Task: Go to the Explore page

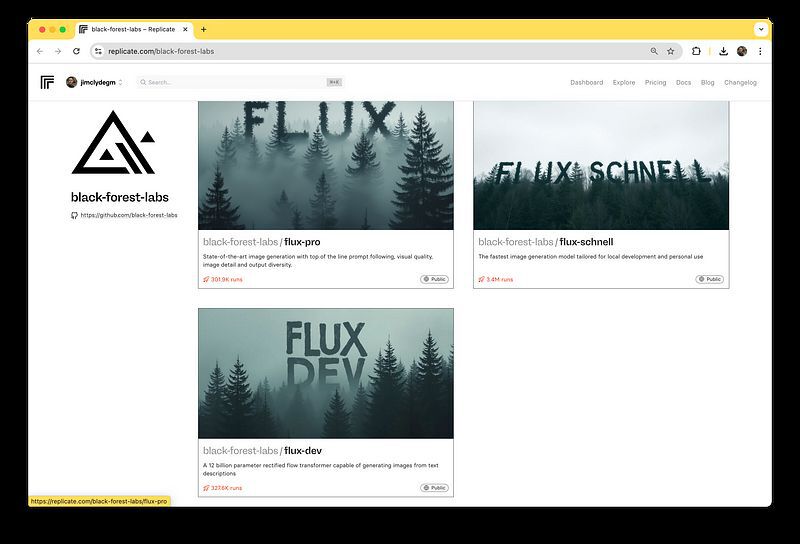Action: [x=624, y=83]
